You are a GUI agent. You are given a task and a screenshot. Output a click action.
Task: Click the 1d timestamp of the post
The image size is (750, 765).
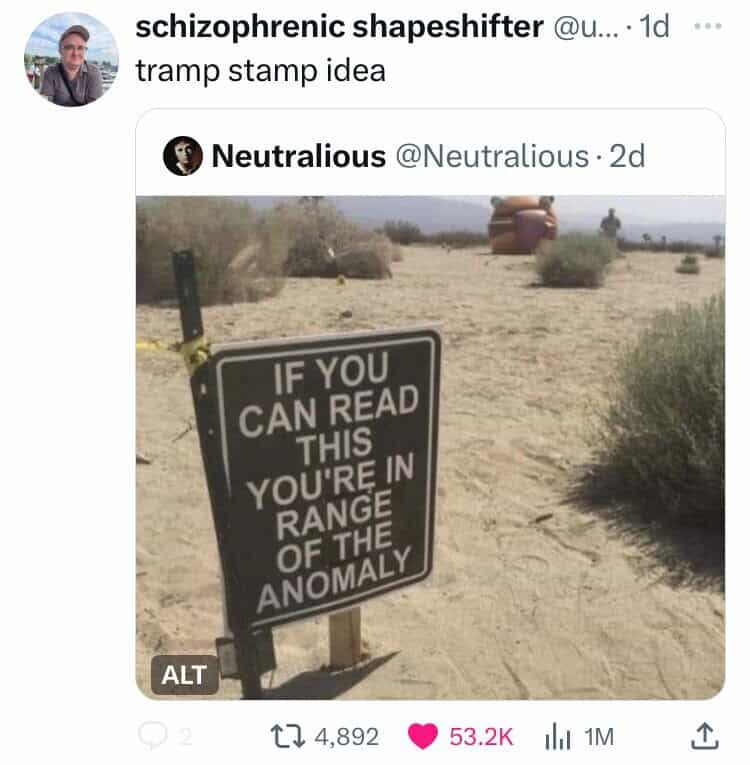coord(654,26)
